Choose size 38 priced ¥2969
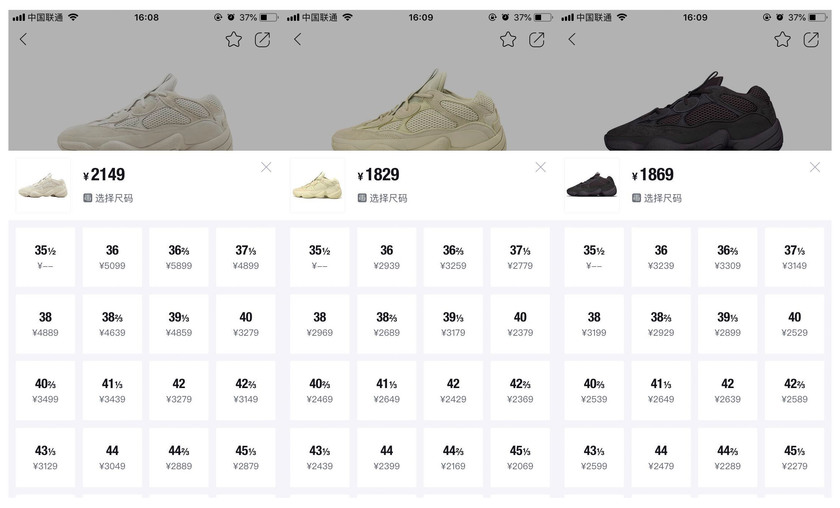Image resolution: width=840 pixels, height=508 pixels. coord(320,324)
